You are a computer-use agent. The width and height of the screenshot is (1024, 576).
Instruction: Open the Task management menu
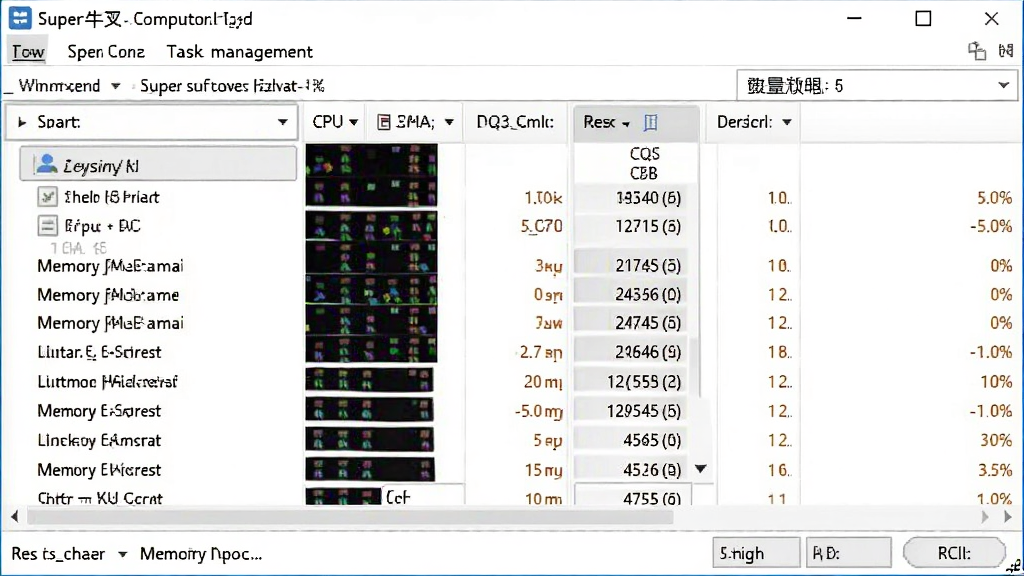(x=240, y=52)
